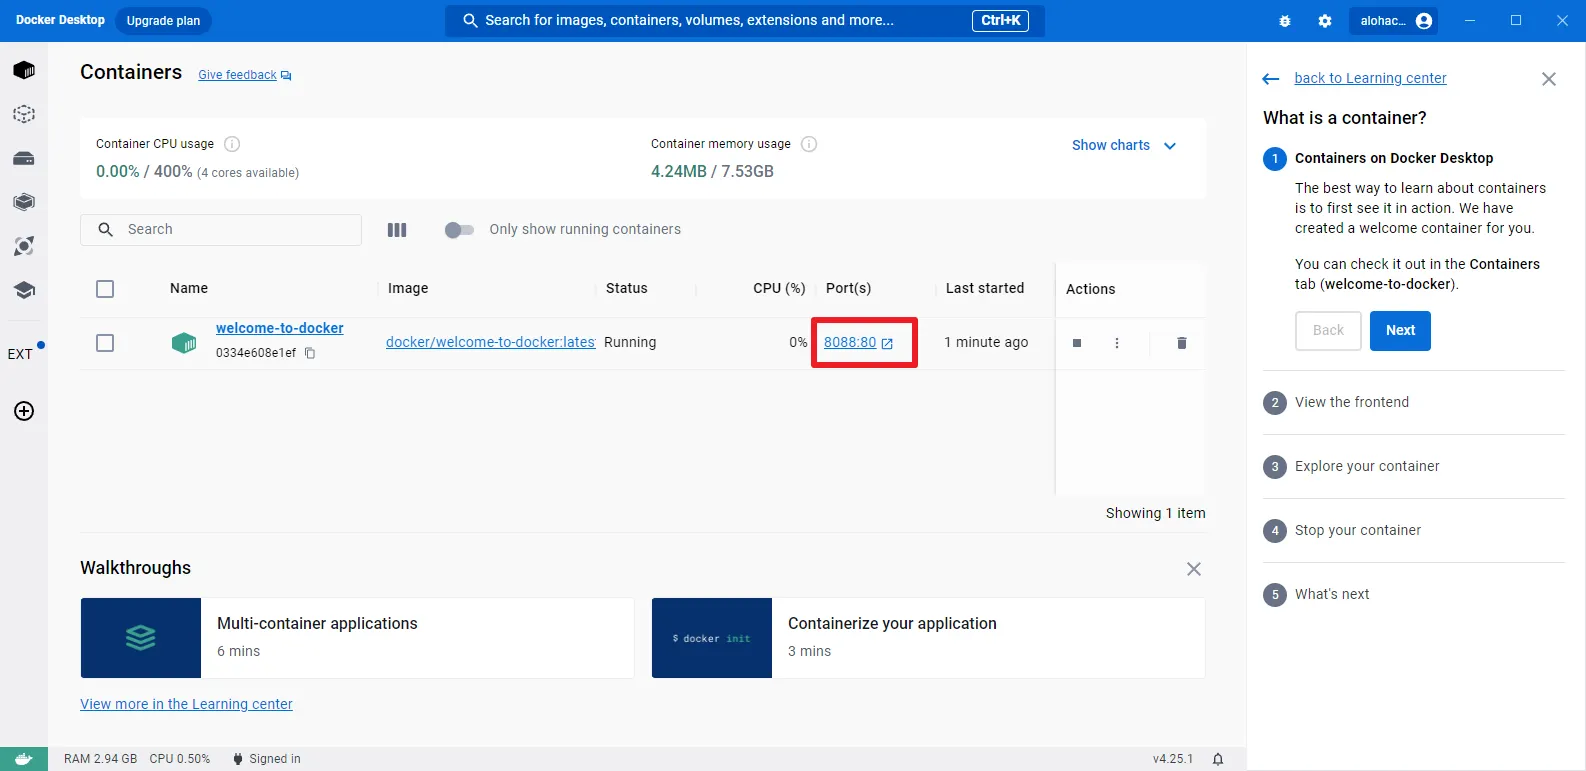Screen dimensions: 1586x771
Task: Click the global search bar
Action: pos(745,21)
